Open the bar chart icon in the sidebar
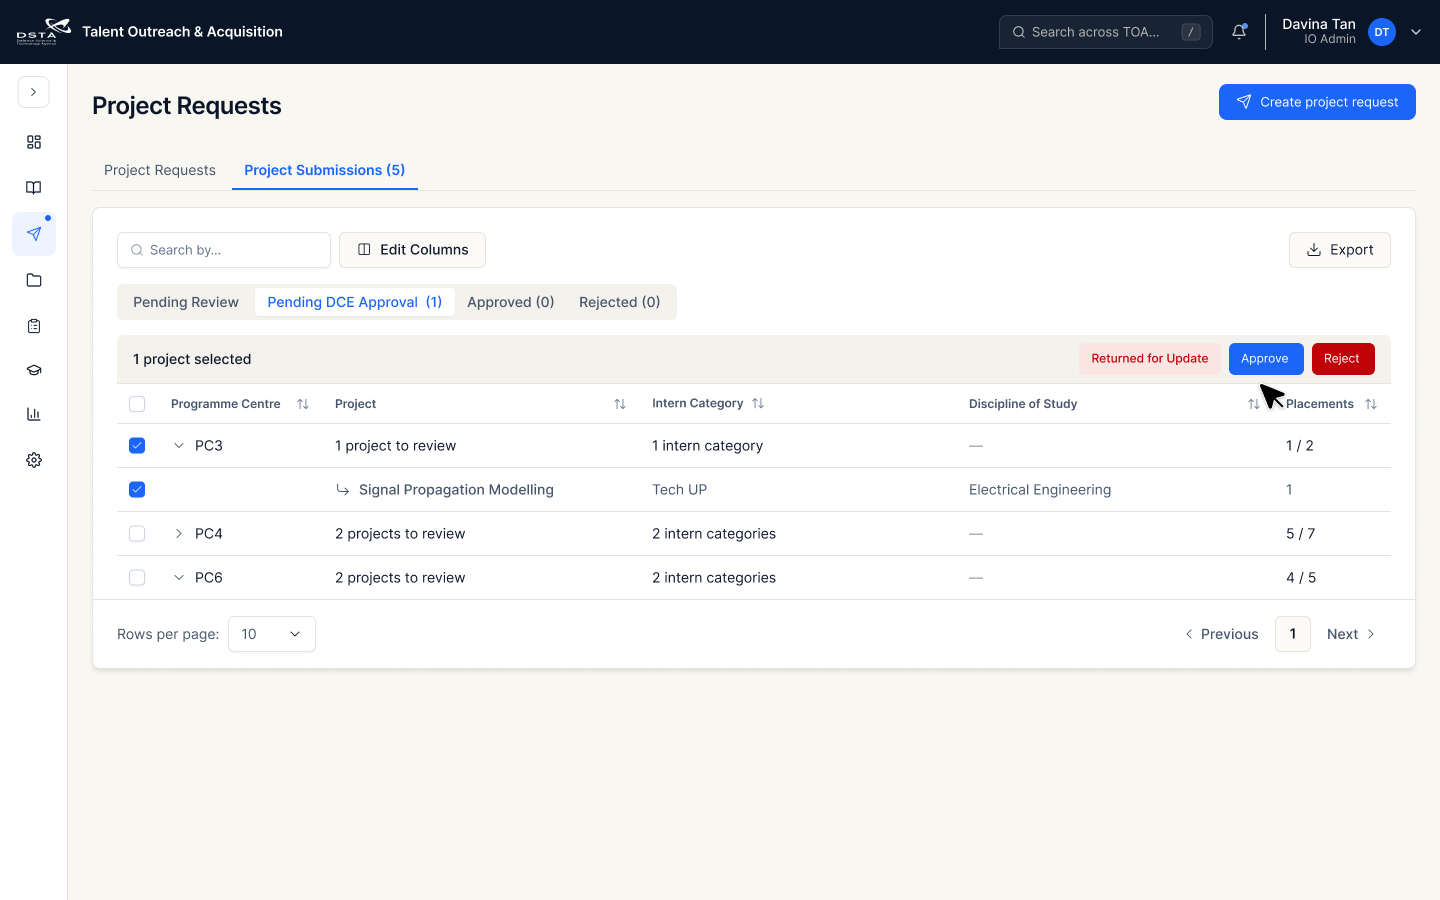The image size is (1440, 900). [34, 414]
